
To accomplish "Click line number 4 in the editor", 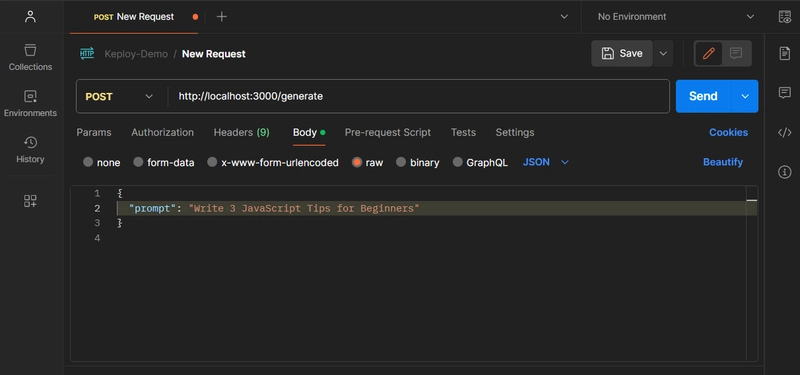I will tap(97, 238).
